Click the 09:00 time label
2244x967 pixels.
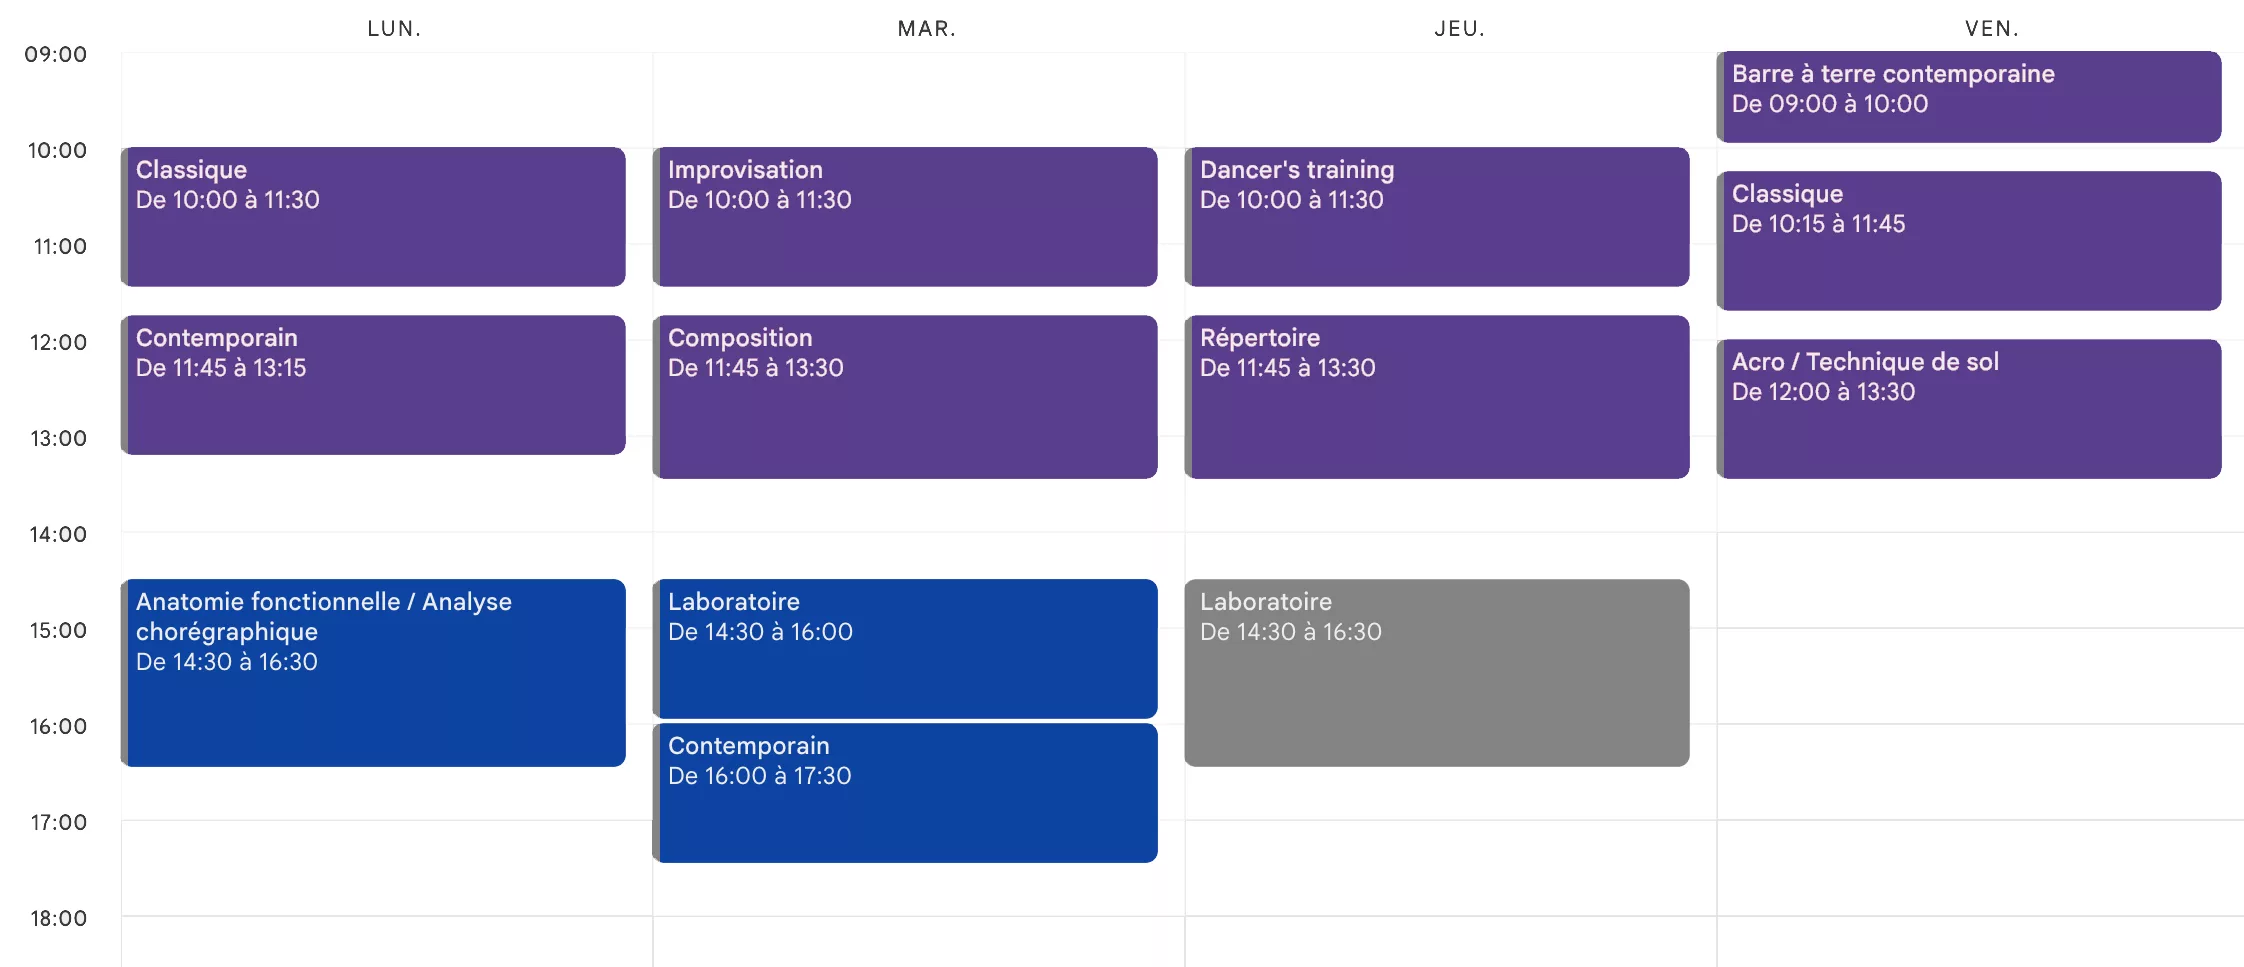pos(56,54)
